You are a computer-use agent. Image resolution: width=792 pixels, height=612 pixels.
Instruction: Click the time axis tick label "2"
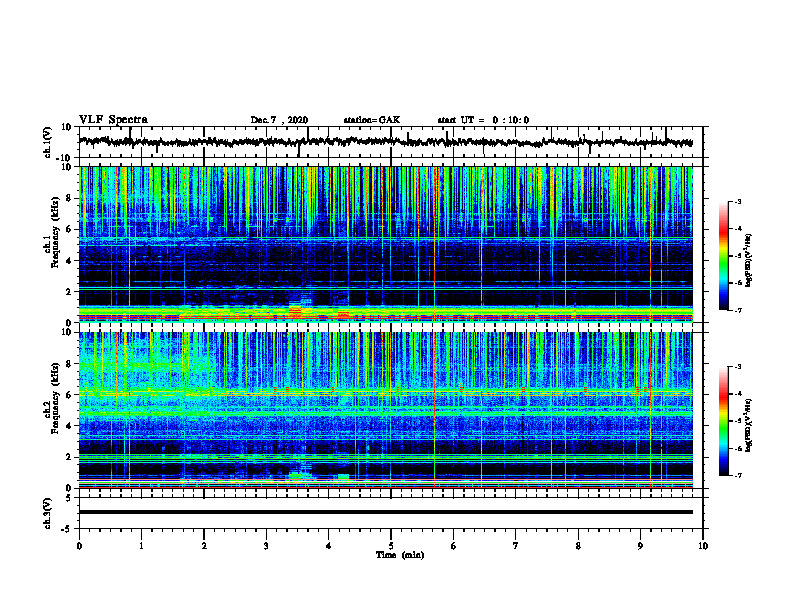click(x=204, y=546)
